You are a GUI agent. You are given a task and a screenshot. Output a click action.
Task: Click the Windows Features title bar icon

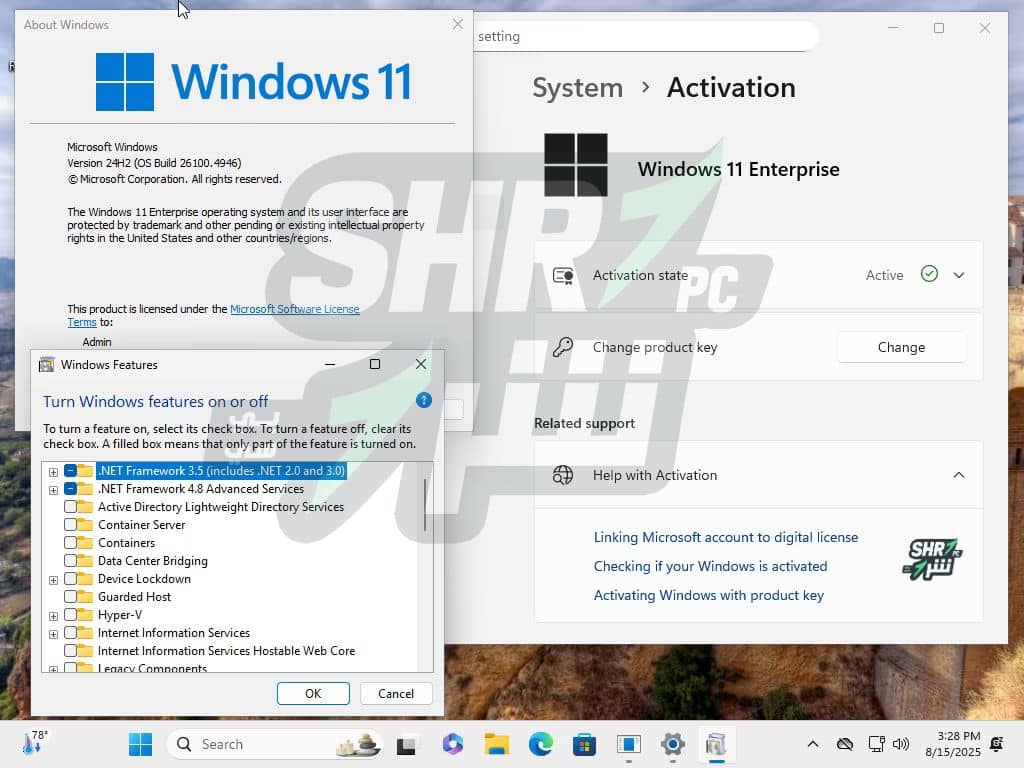point(46,364)
